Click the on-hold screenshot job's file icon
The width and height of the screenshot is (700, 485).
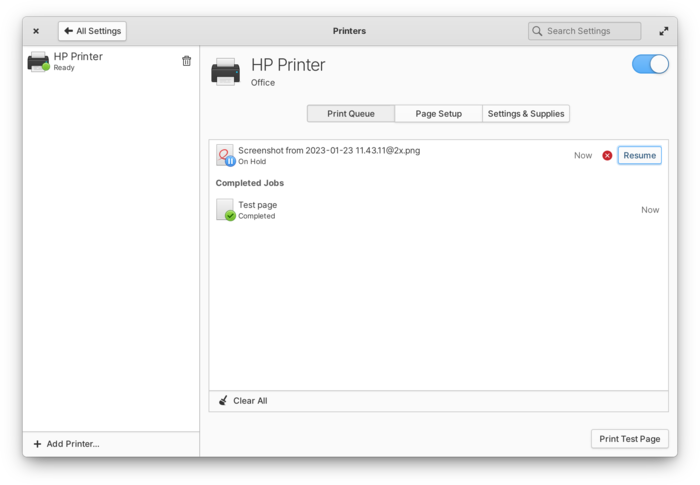(x=225, y=155)
